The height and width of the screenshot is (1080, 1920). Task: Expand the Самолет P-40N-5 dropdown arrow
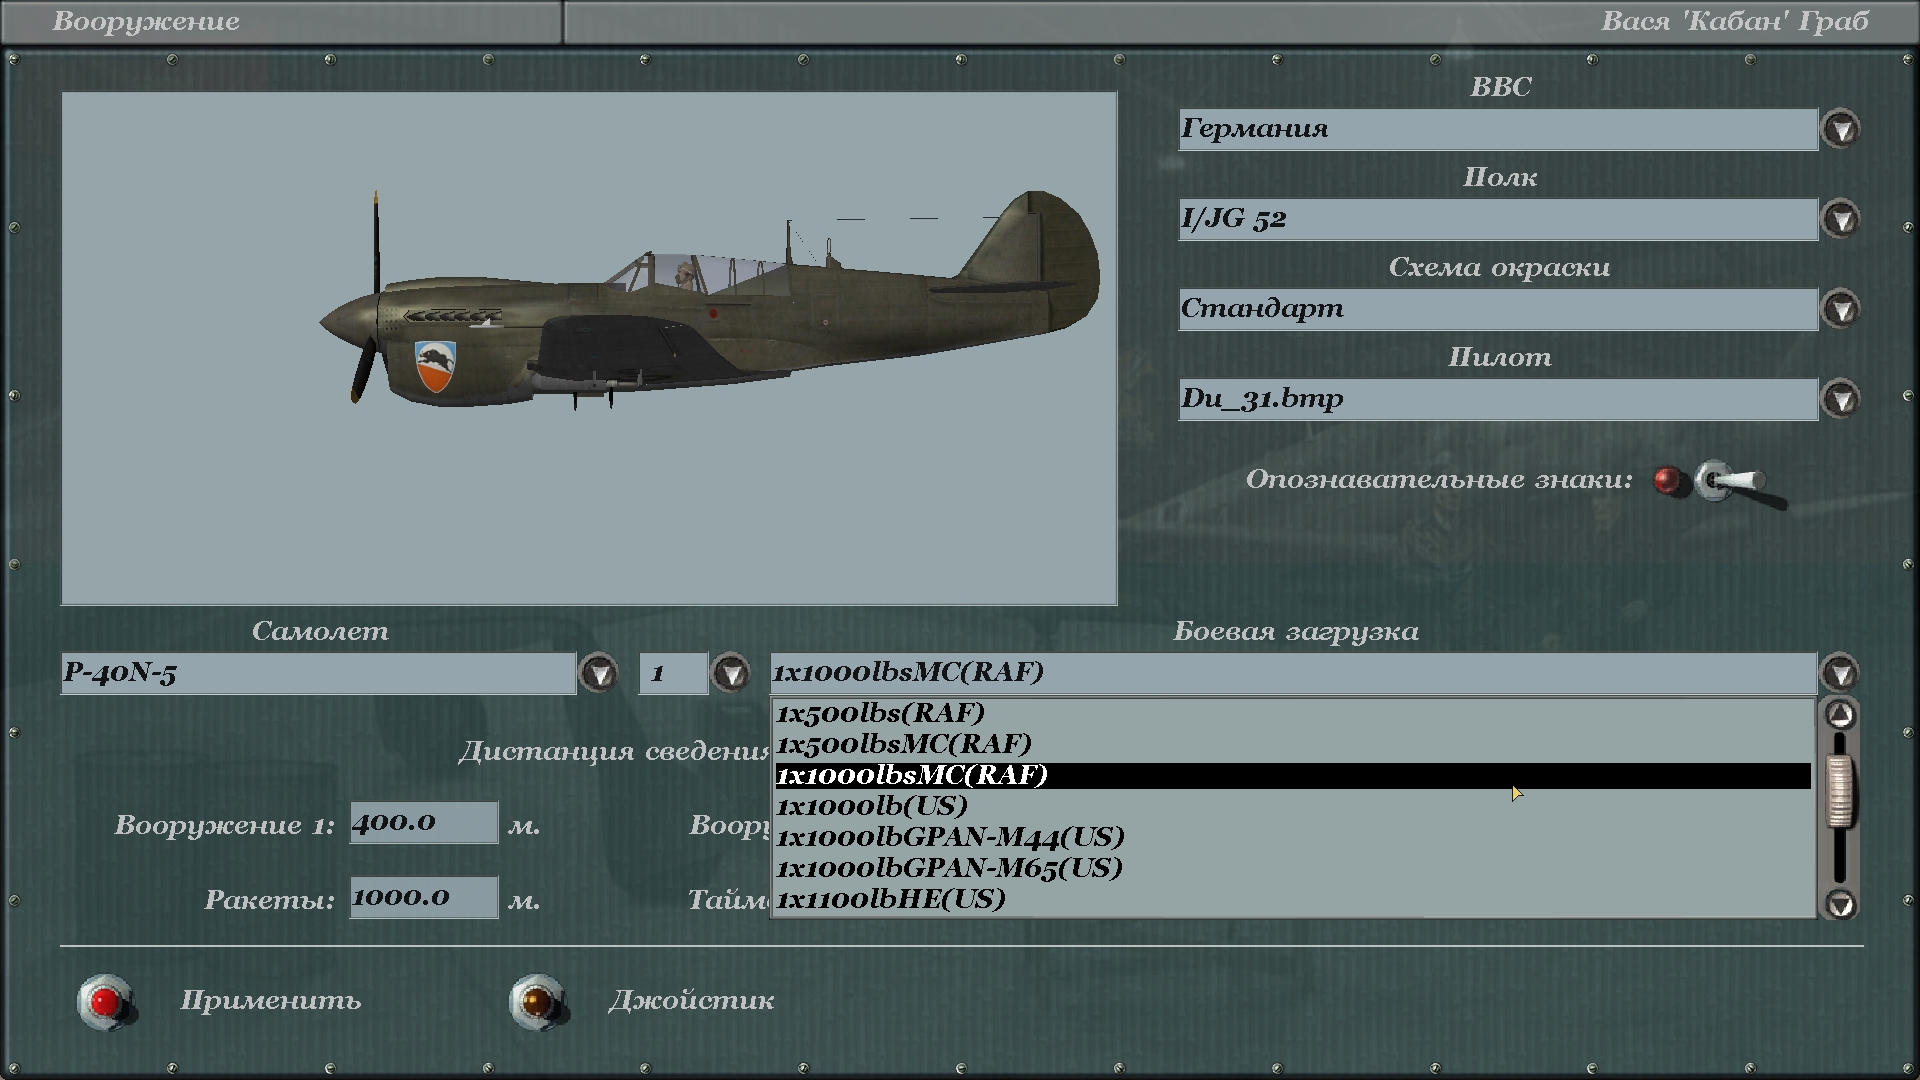[599, 673]
